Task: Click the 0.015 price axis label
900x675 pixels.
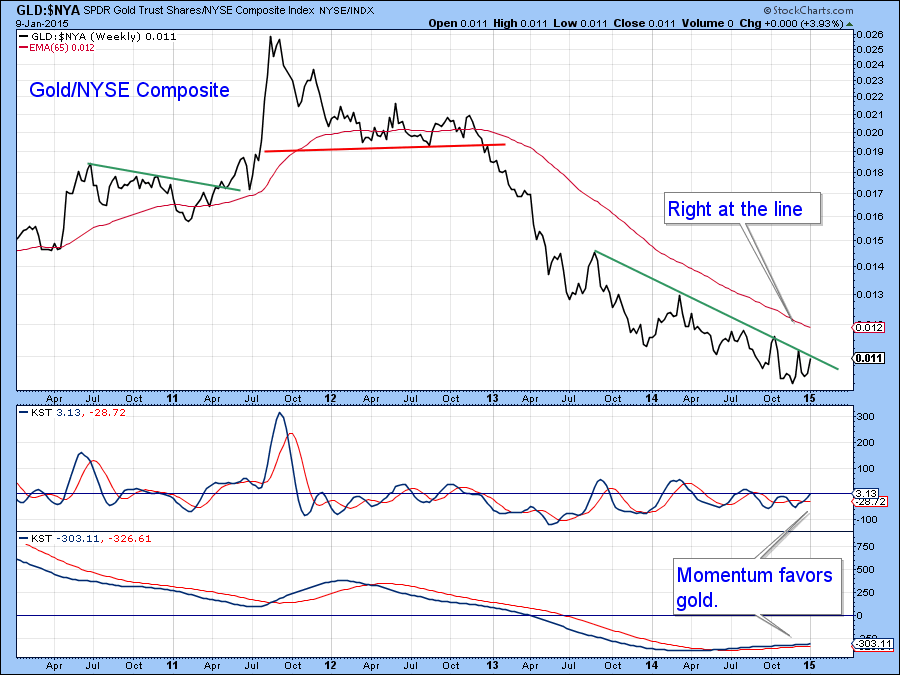Action: click(869, 240)
